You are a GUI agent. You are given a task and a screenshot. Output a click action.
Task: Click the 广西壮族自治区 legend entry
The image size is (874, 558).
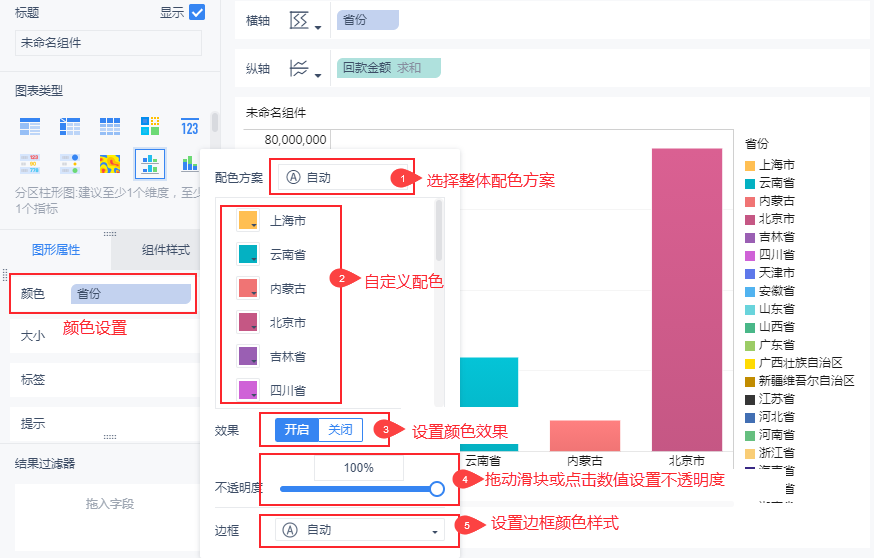[x=794, y=363]
